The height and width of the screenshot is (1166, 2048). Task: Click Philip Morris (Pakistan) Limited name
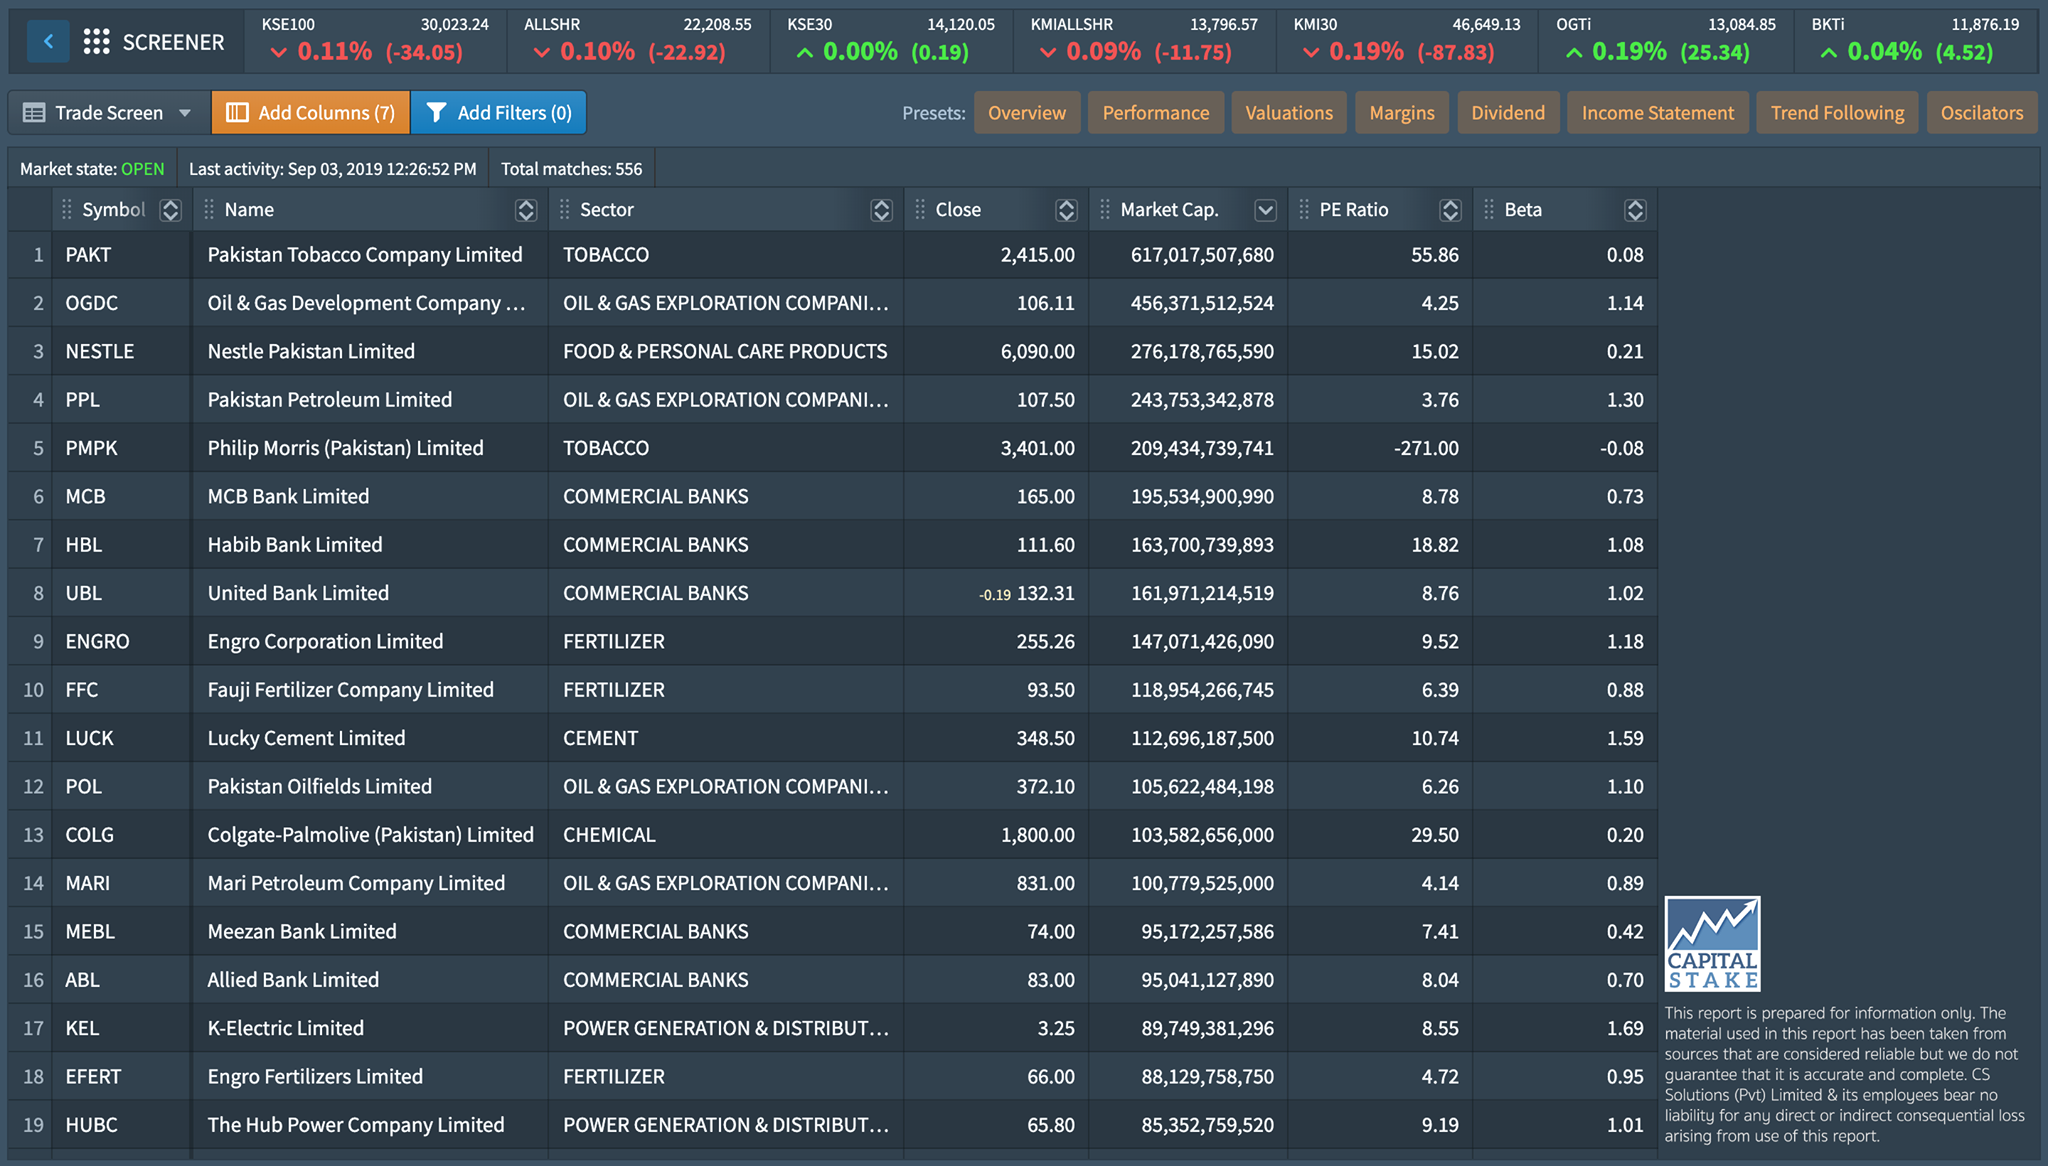[345, 448]
